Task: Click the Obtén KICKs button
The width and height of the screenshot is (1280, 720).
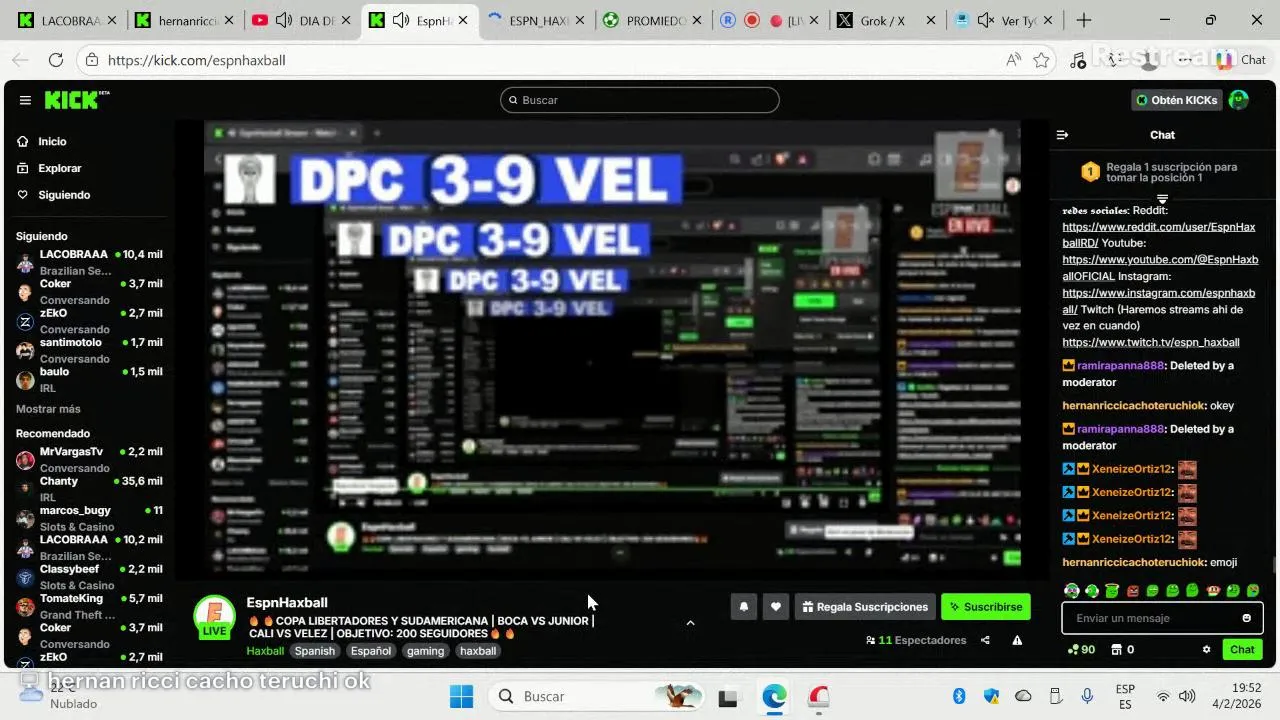Action: pos(1175,100)
